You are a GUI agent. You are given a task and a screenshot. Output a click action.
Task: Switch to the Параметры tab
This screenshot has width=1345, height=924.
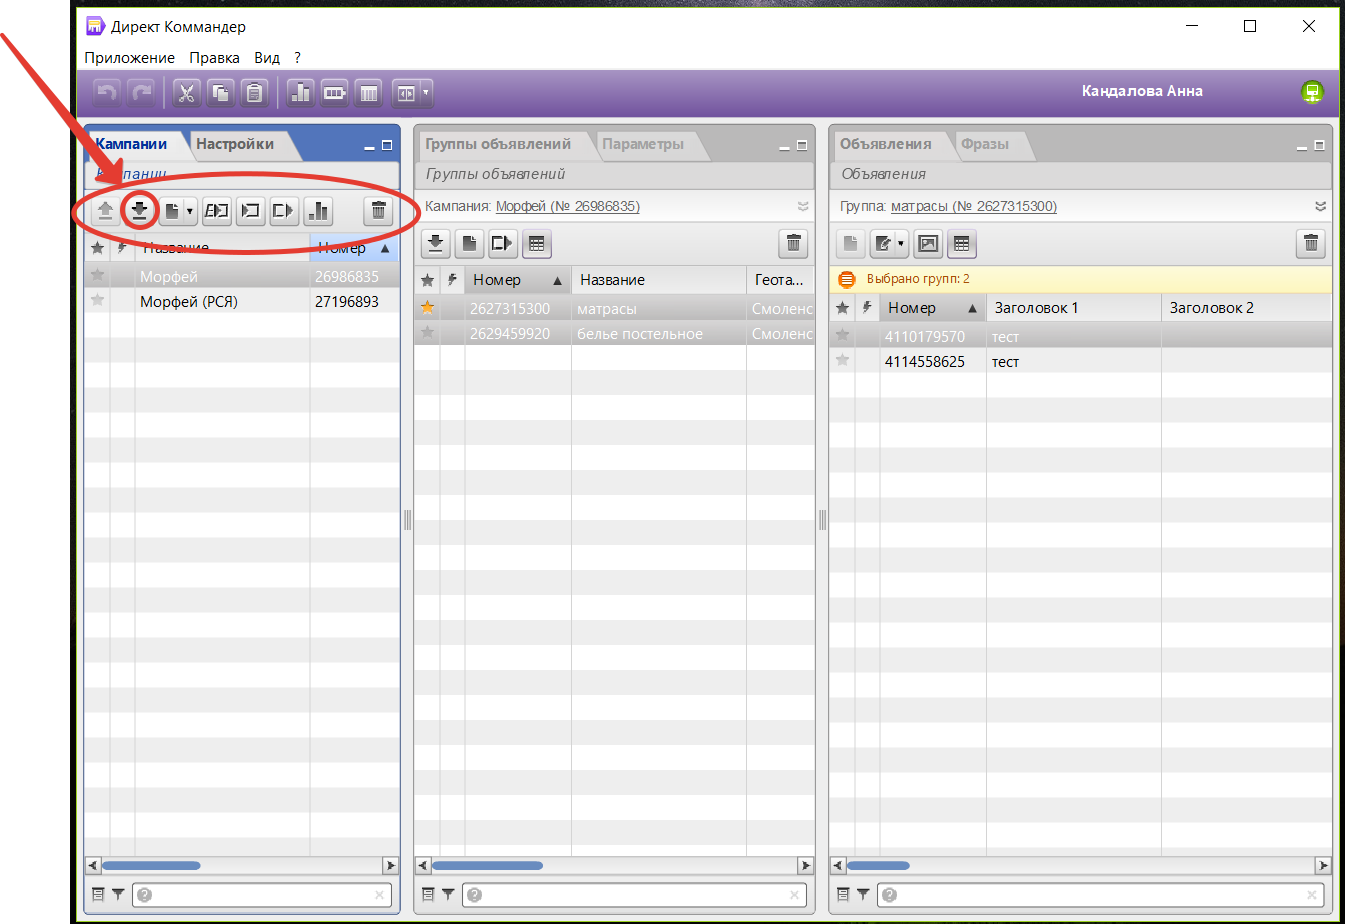[x=643, y=144]
